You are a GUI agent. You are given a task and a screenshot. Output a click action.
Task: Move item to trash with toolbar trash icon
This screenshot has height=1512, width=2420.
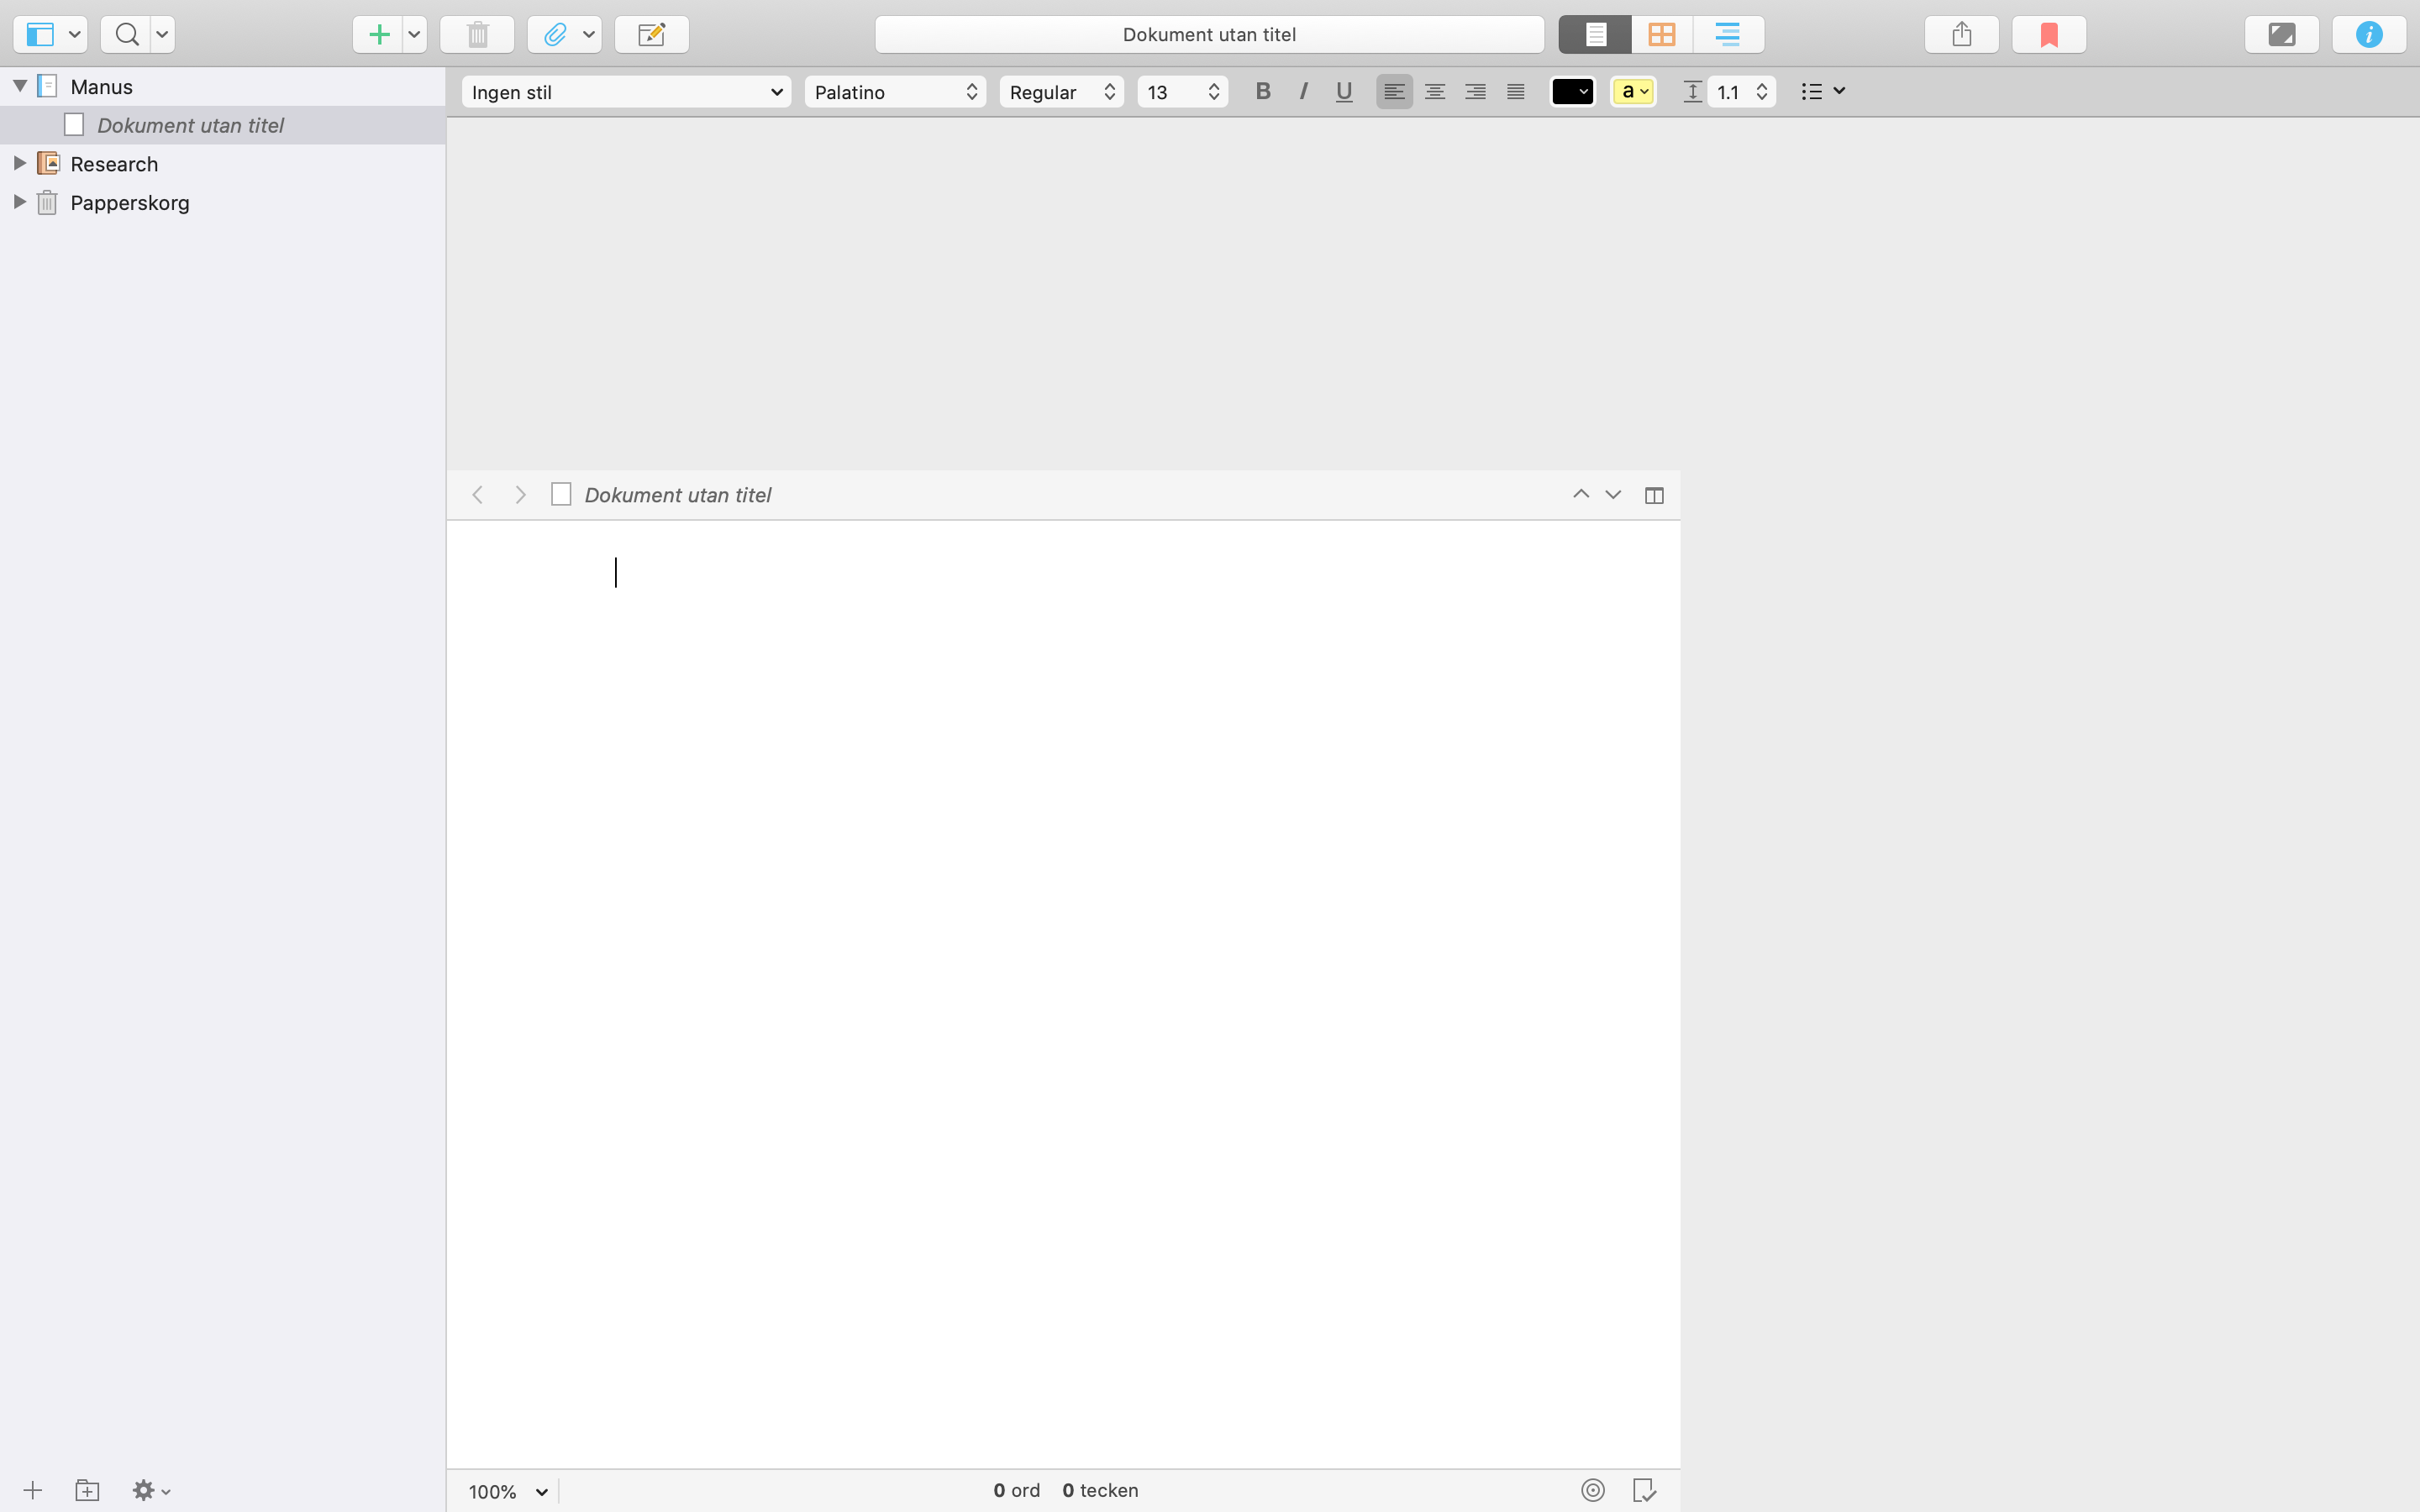click(477, 34)
